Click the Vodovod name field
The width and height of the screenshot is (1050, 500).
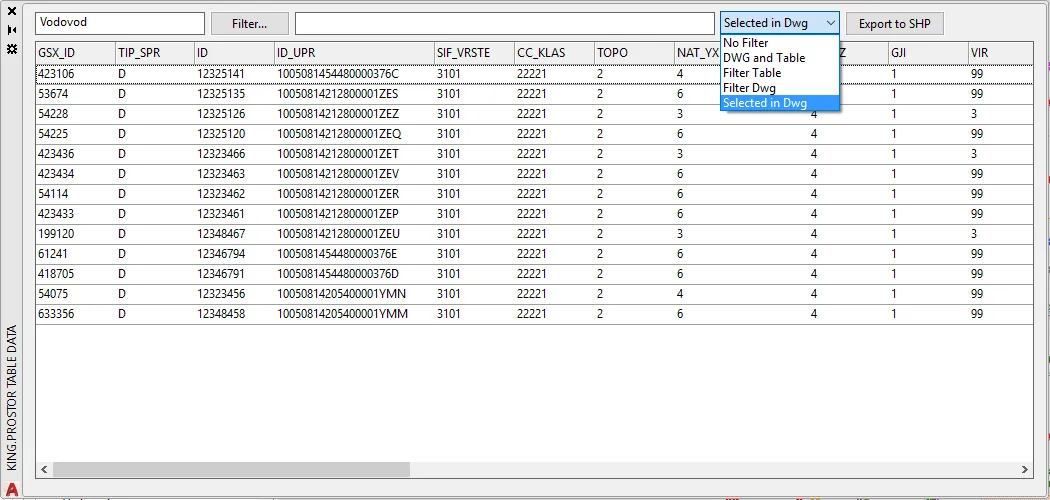click(x=119, y=23)
